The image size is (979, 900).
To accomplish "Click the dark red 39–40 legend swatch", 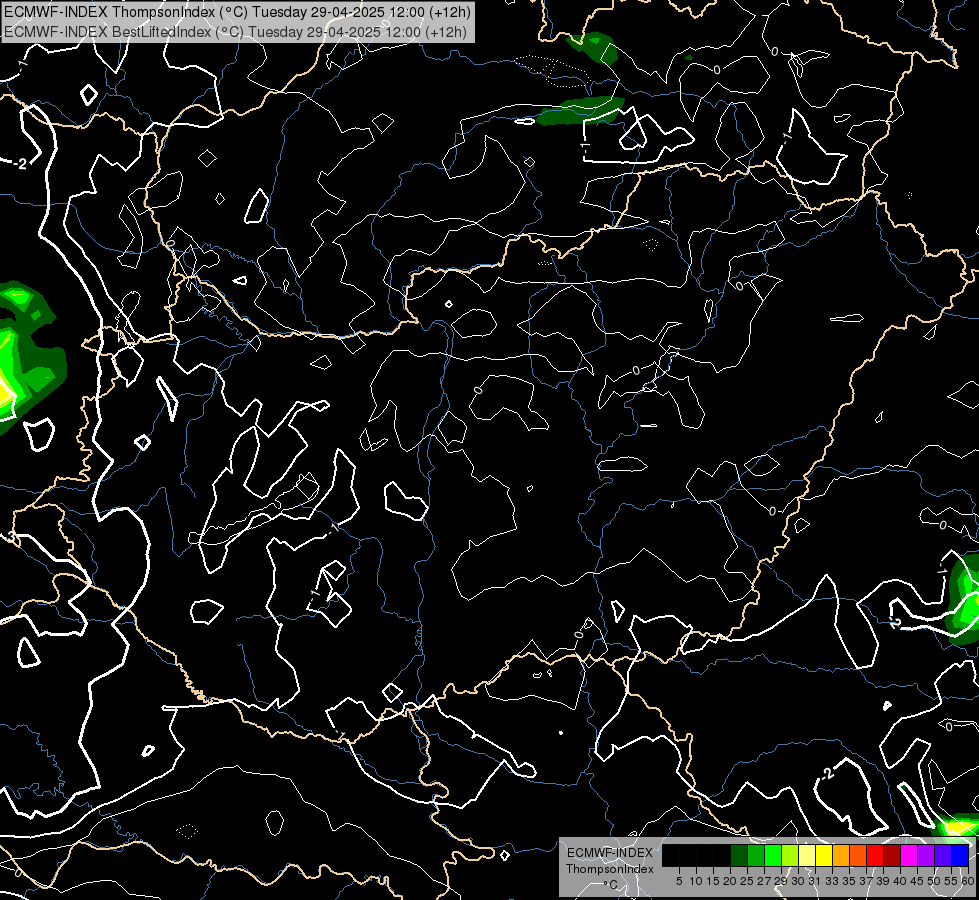I will pos(892,855).
